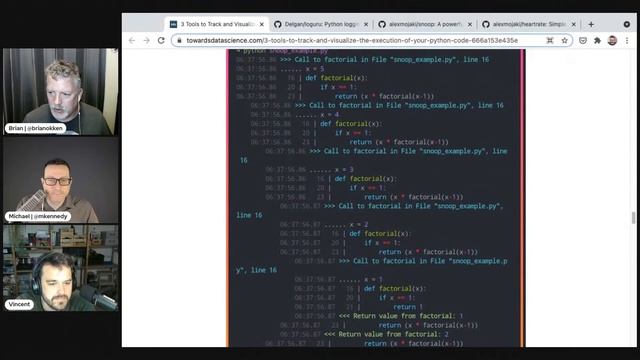Open a new browser tab

click(x=591, y=24)
